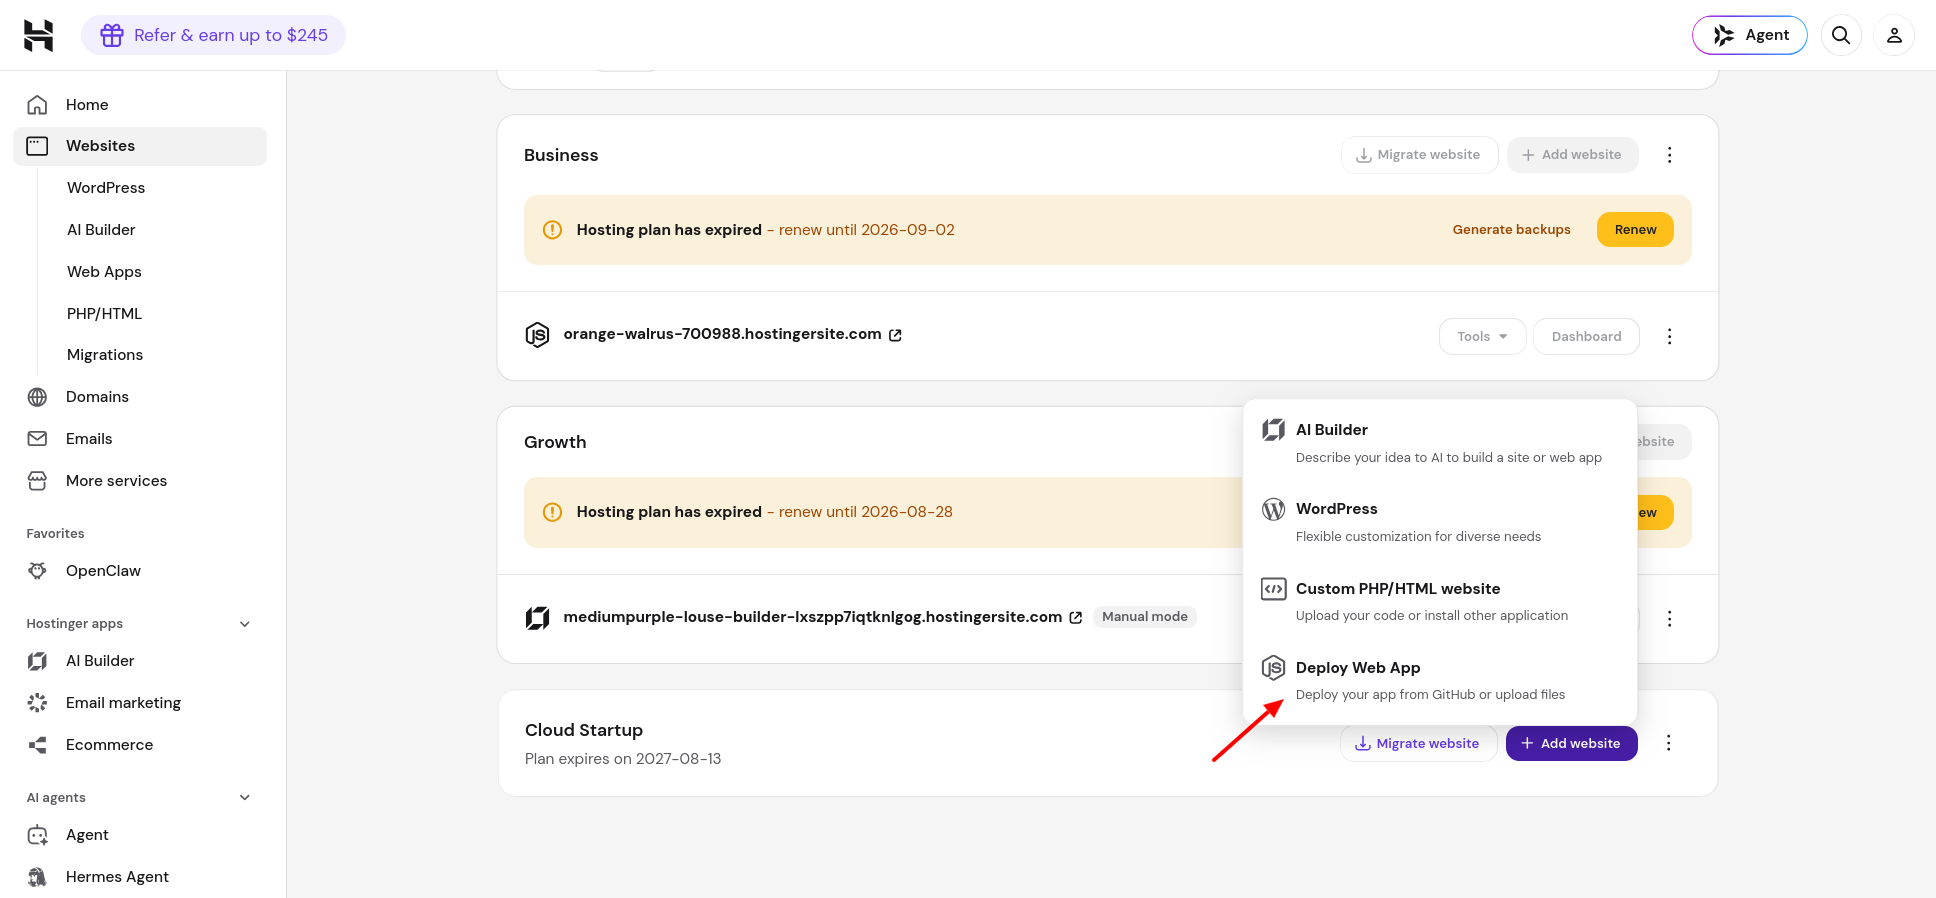Open AI Builder submenu item under Websites
The width and height of the screenshot is (1936, 898).
click(x=101, y=230)
